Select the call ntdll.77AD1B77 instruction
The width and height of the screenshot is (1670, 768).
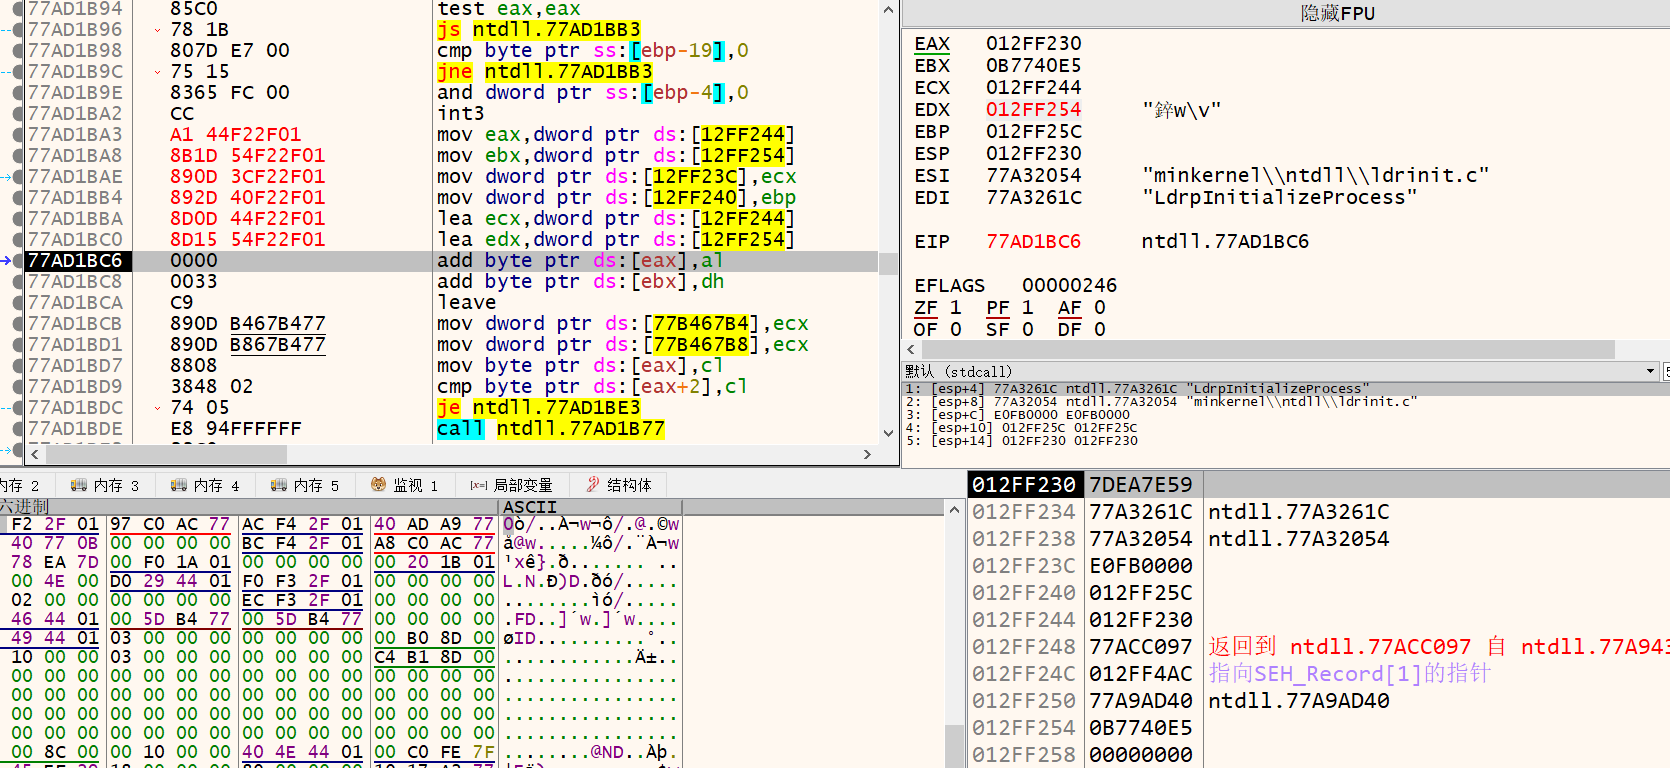coord(551,429)
